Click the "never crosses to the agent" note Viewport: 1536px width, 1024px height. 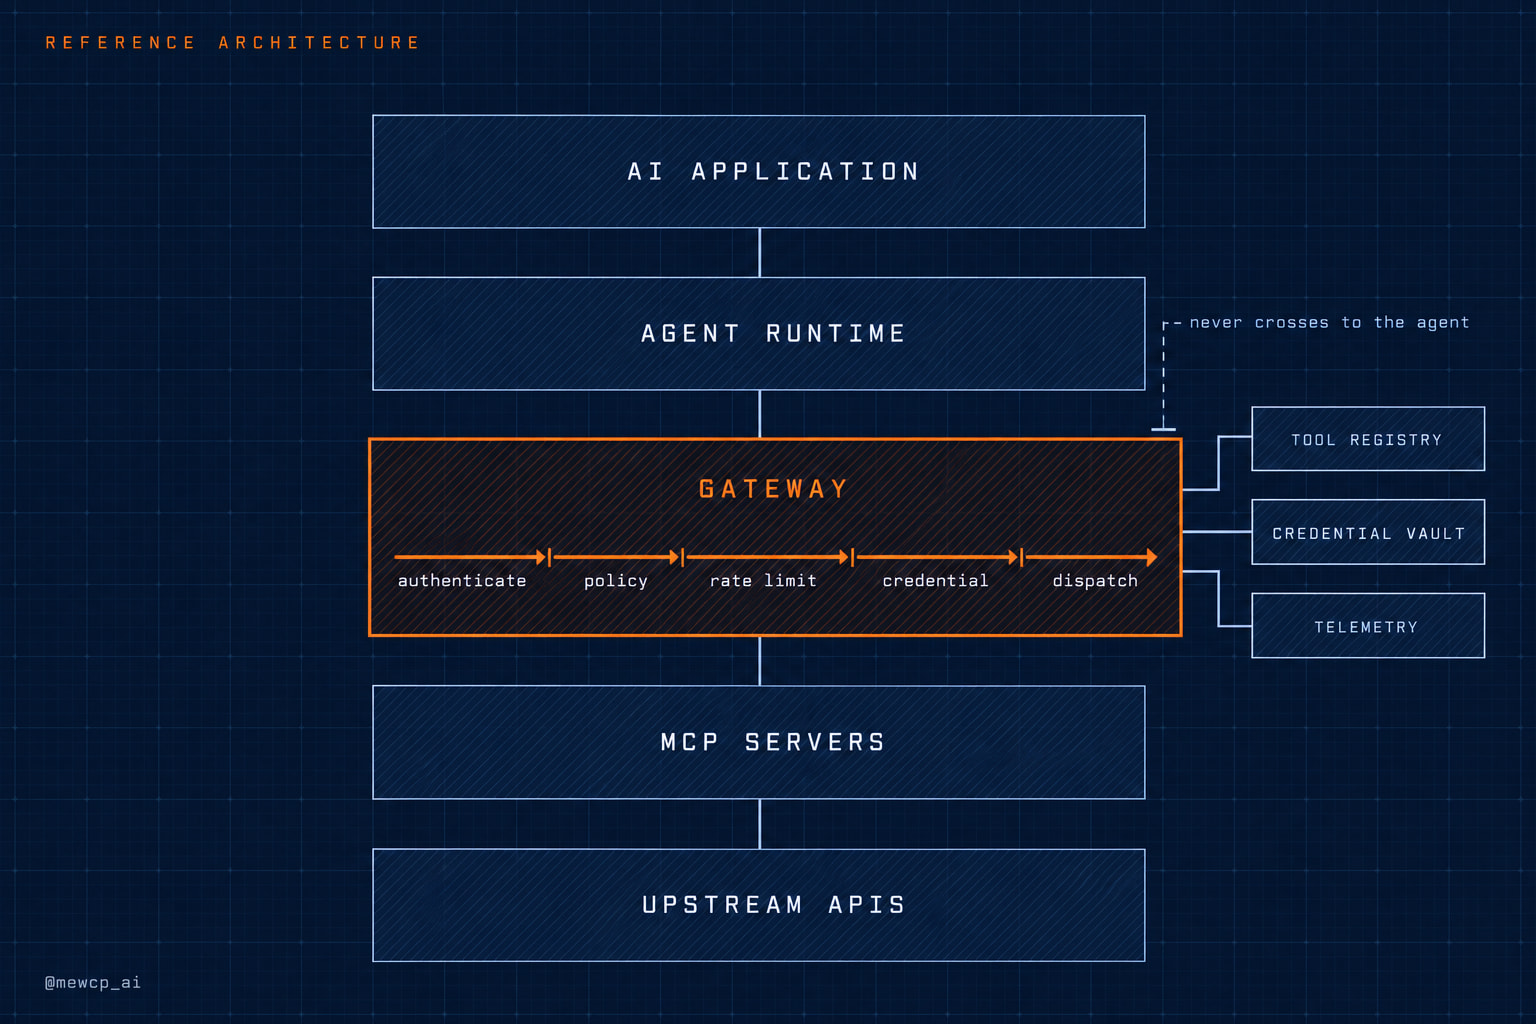1329,322
